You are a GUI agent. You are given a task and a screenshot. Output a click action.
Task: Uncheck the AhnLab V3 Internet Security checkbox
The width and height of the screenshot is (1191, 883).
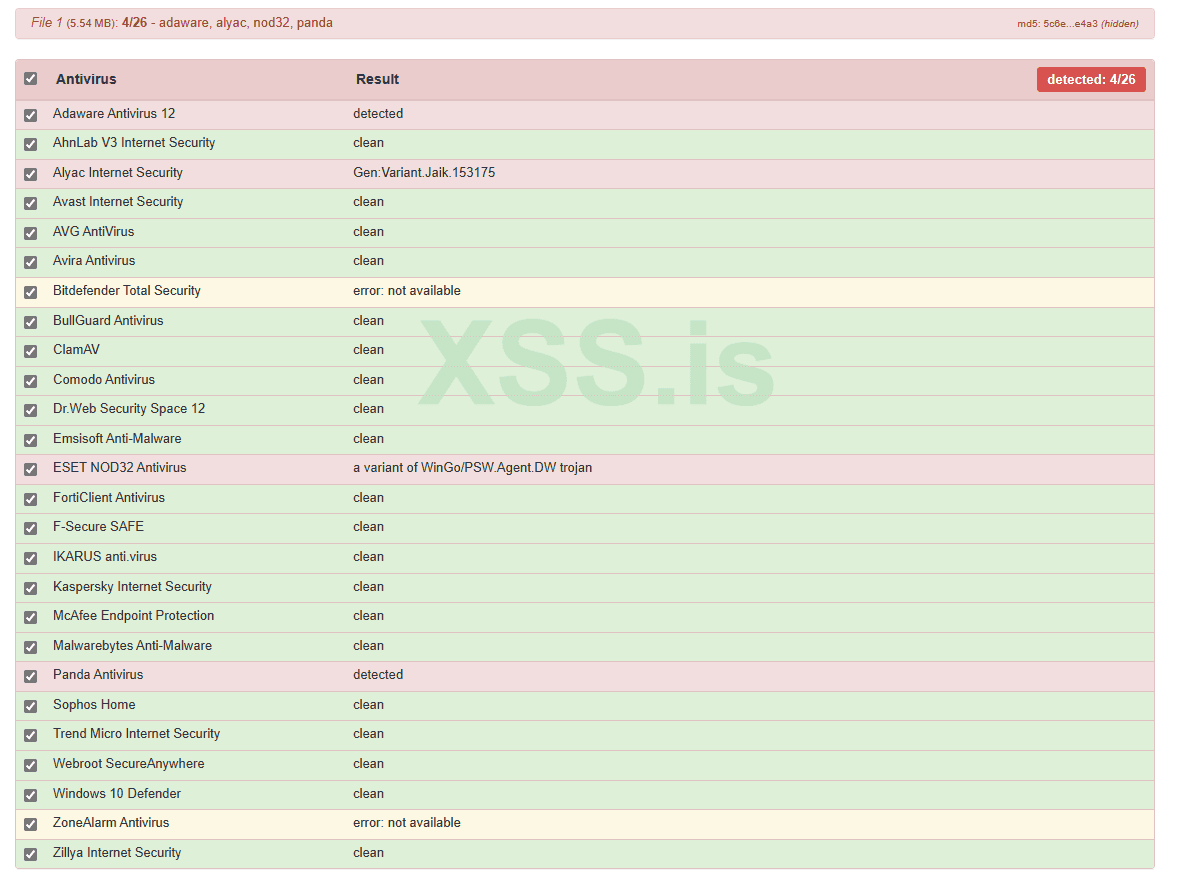click(x=30, y=144)
